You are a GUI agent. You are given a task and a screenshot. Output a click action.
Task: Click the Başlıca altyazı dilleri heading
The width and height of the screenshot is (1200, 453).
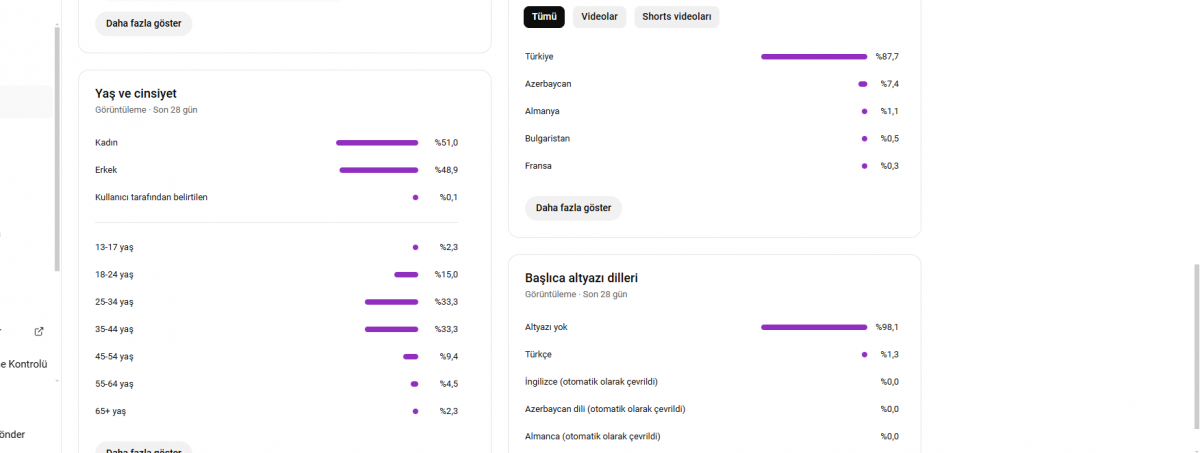[581, 278]
